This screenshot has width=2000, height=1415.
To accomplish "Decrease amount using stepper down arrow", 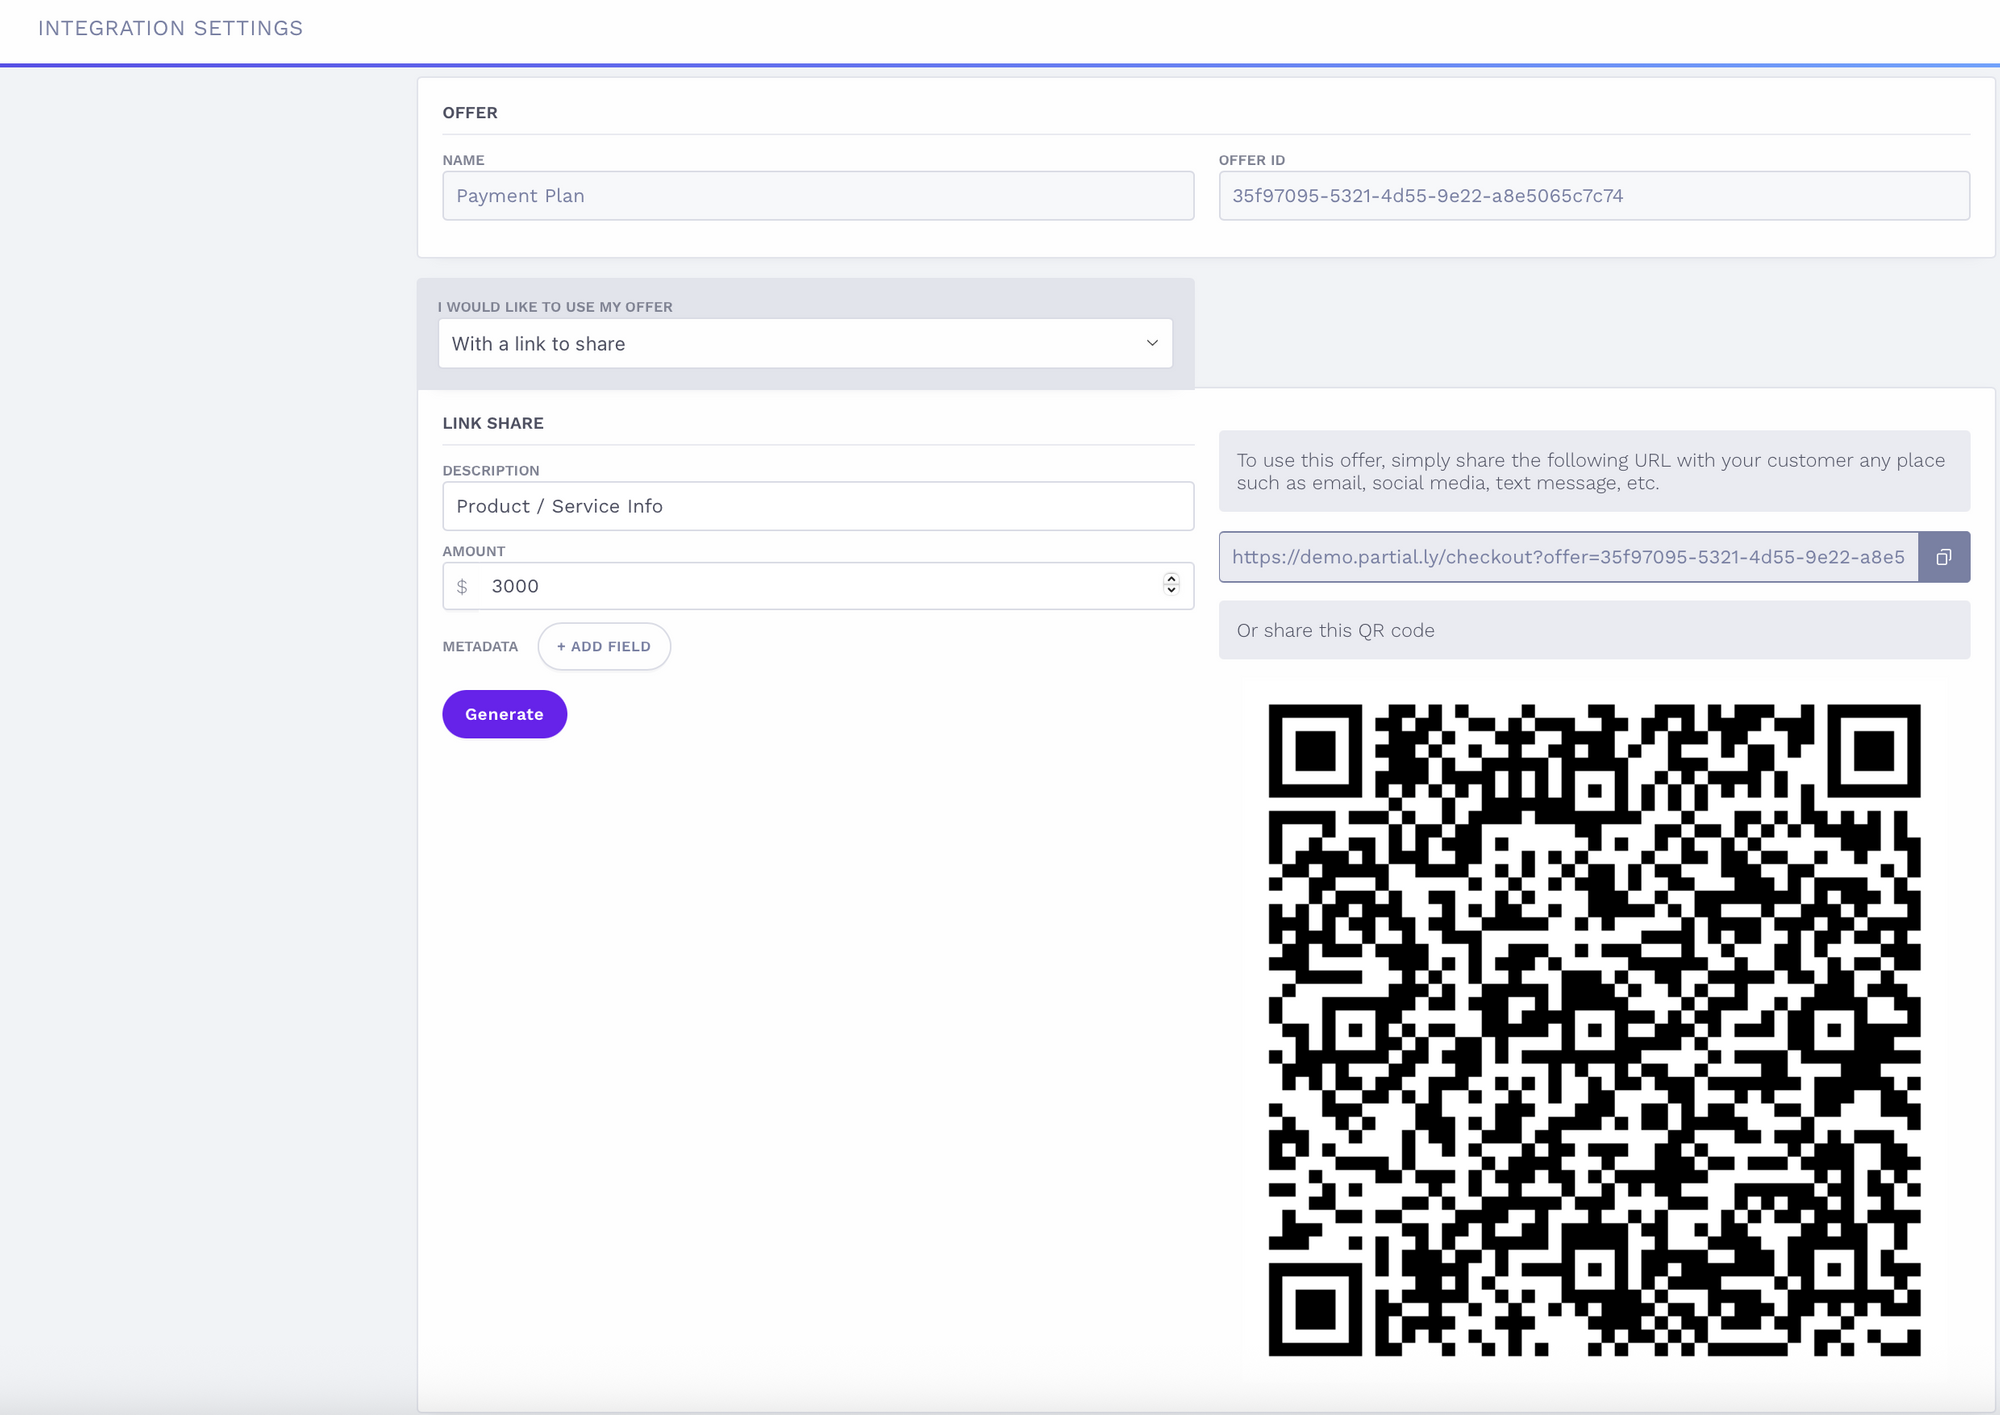I will 1171,591.
